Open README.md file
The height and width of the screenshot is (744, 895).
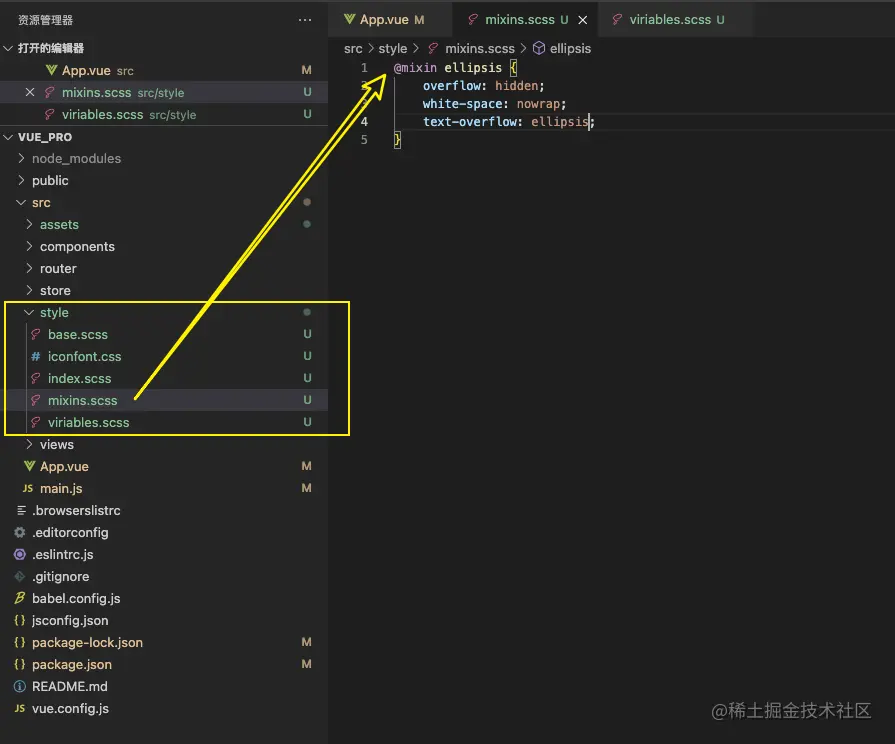164,686
